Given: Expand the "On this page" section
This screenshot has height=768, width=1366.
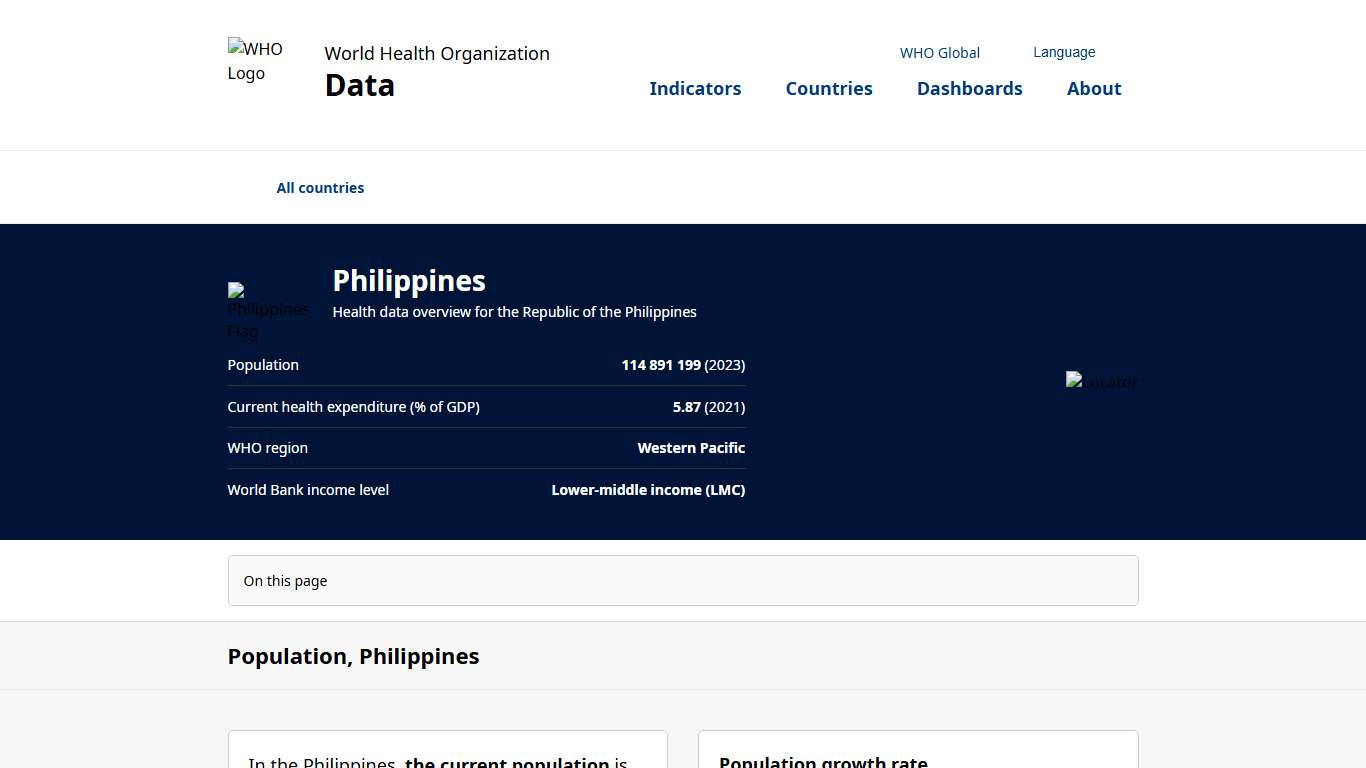Looking at the screenshot, I should (683, 580).
